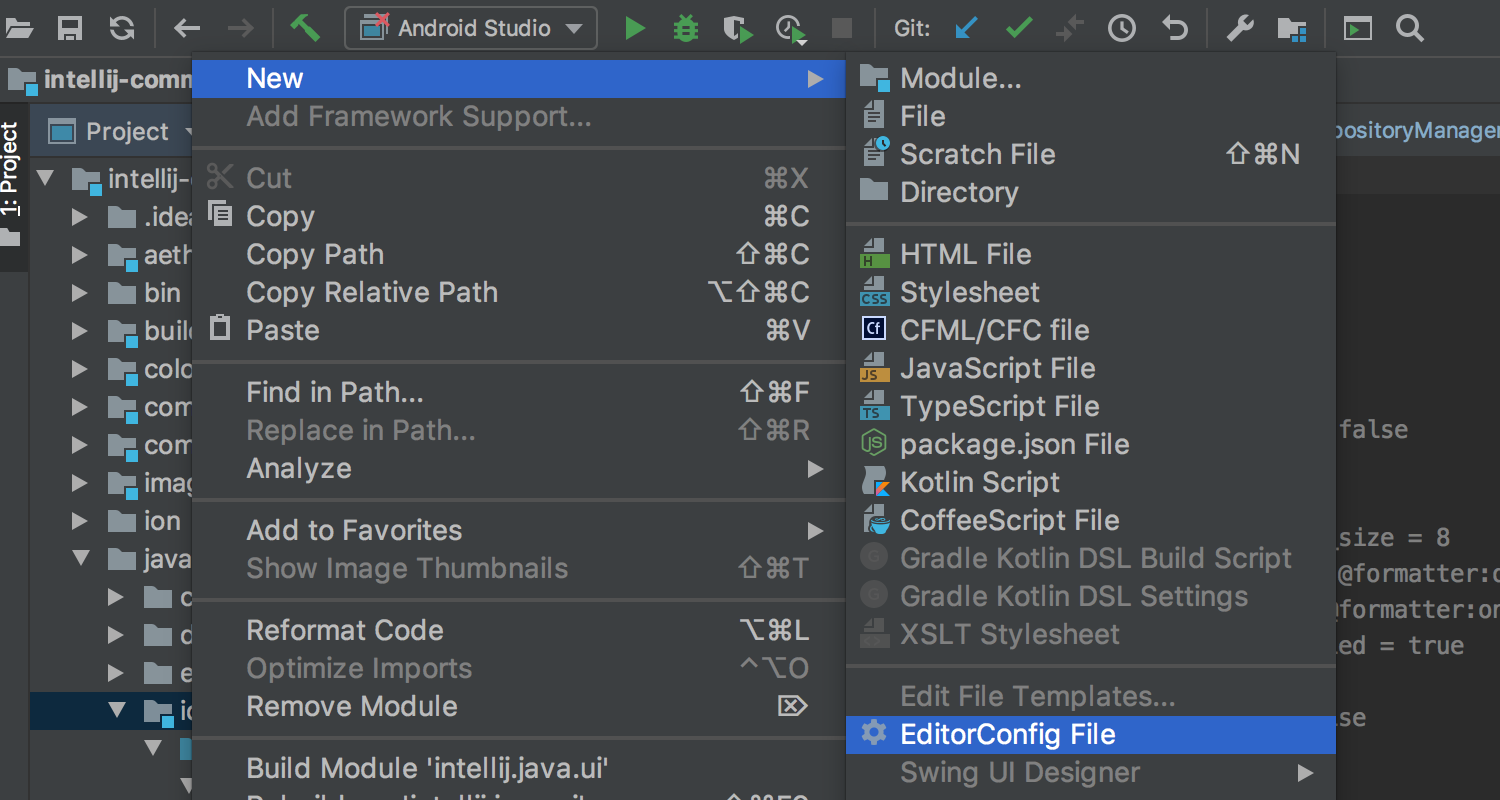Open Add to Favorites submenu
Image resolution: width=1500 pixels, height=800 pixels.
[x=518, y=530]
